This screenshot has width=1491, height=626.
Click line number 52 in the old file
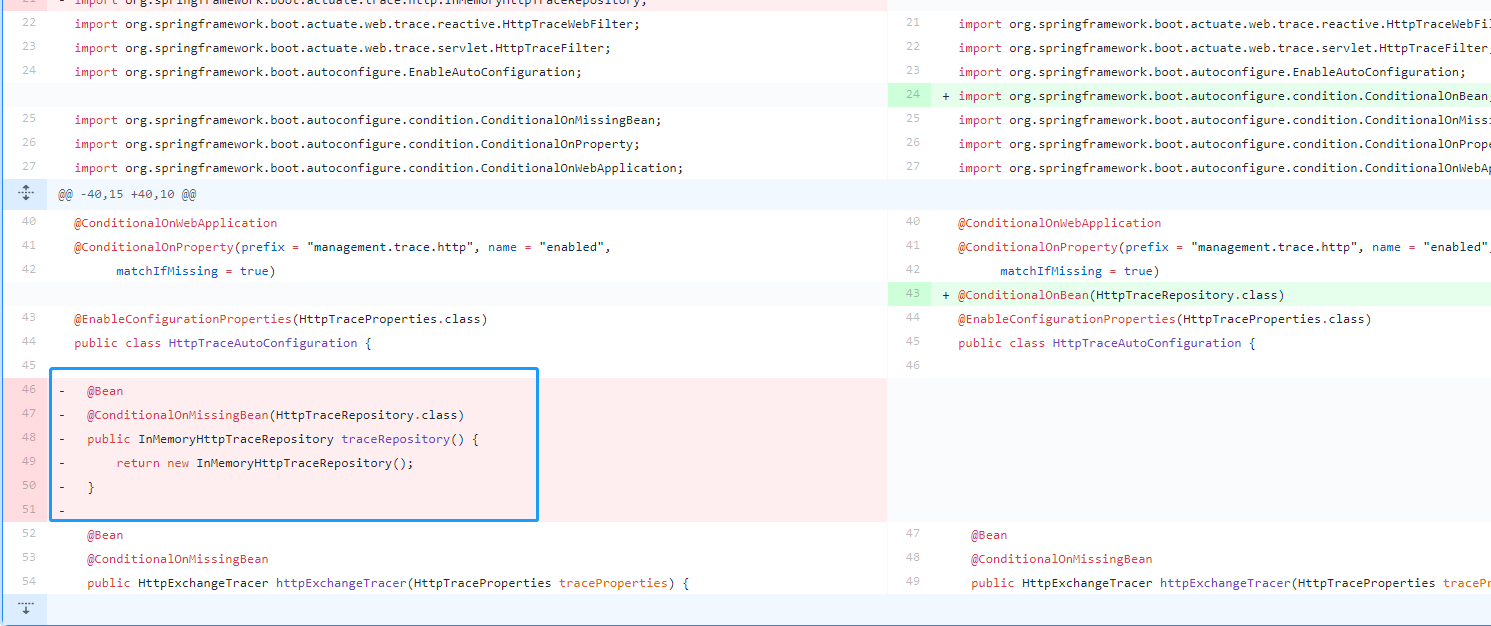(x=28, y=535)
